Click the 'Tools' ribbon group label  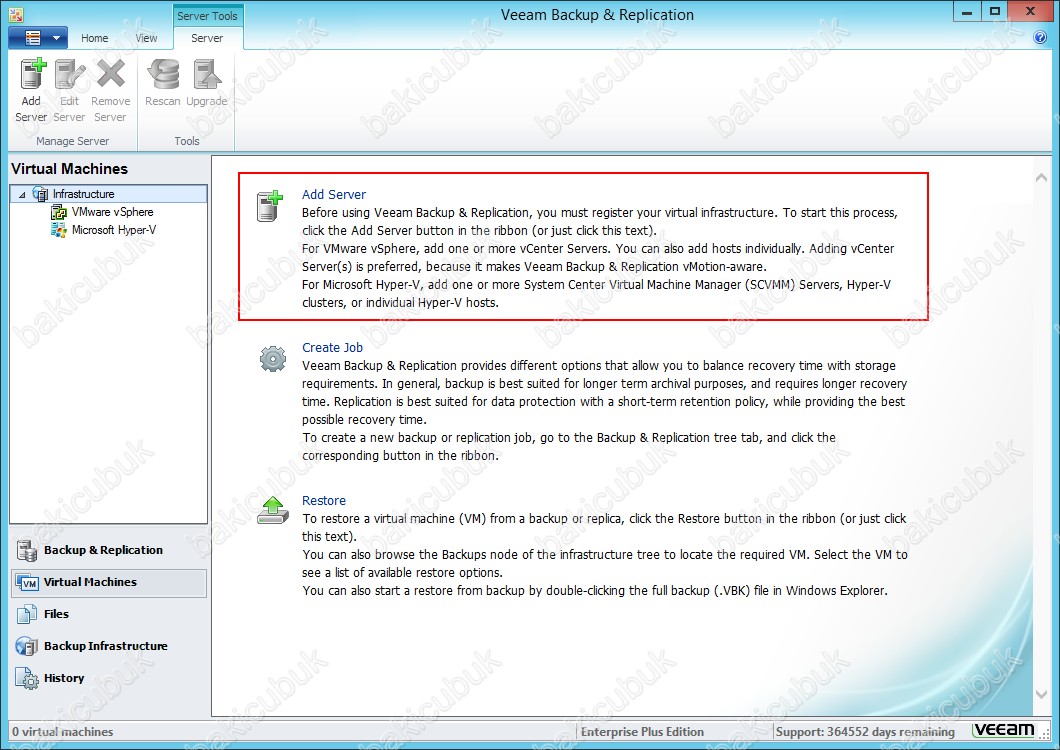(x=187, y=141)
